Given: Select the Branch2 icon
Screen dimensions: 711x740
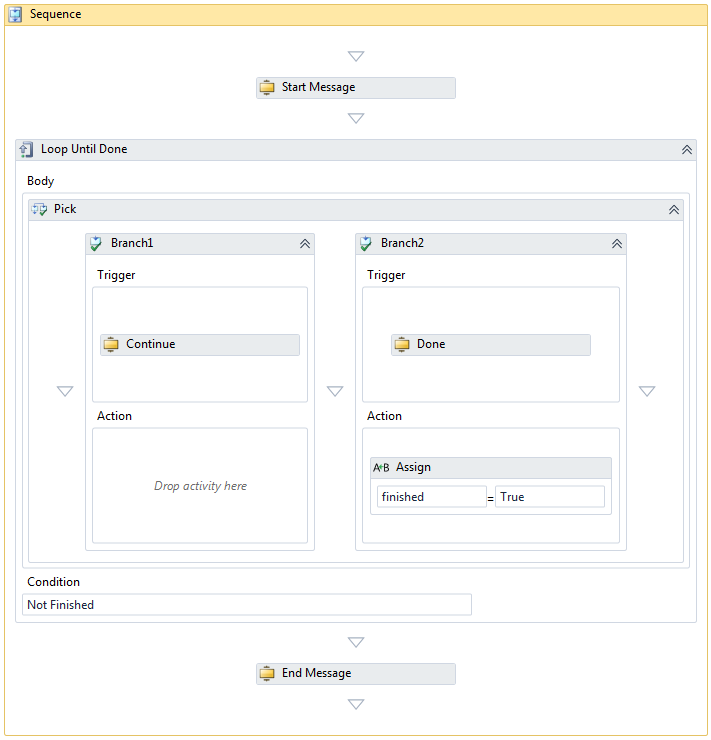Looking at the screenshot, I should coord(367,244).
